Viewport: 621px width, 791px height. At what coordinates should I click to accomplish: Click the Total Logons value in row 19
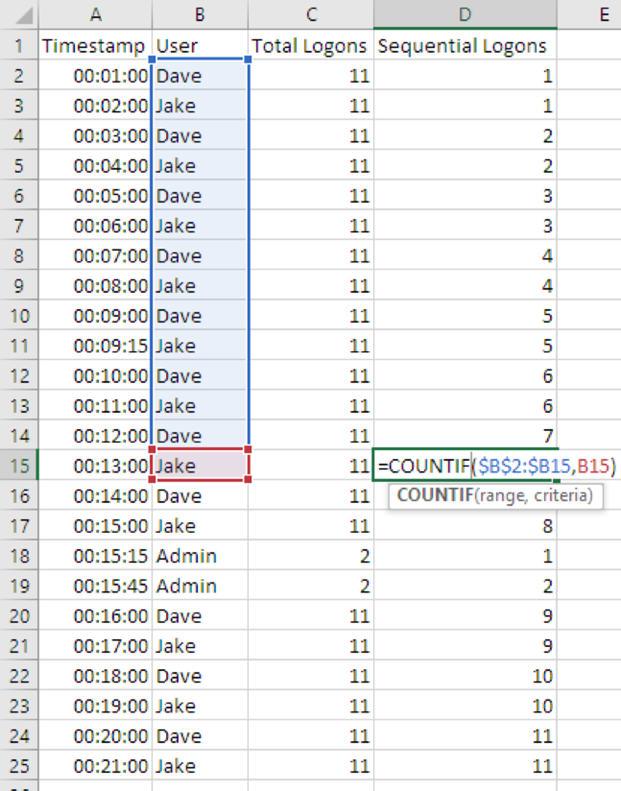[311, 586]
